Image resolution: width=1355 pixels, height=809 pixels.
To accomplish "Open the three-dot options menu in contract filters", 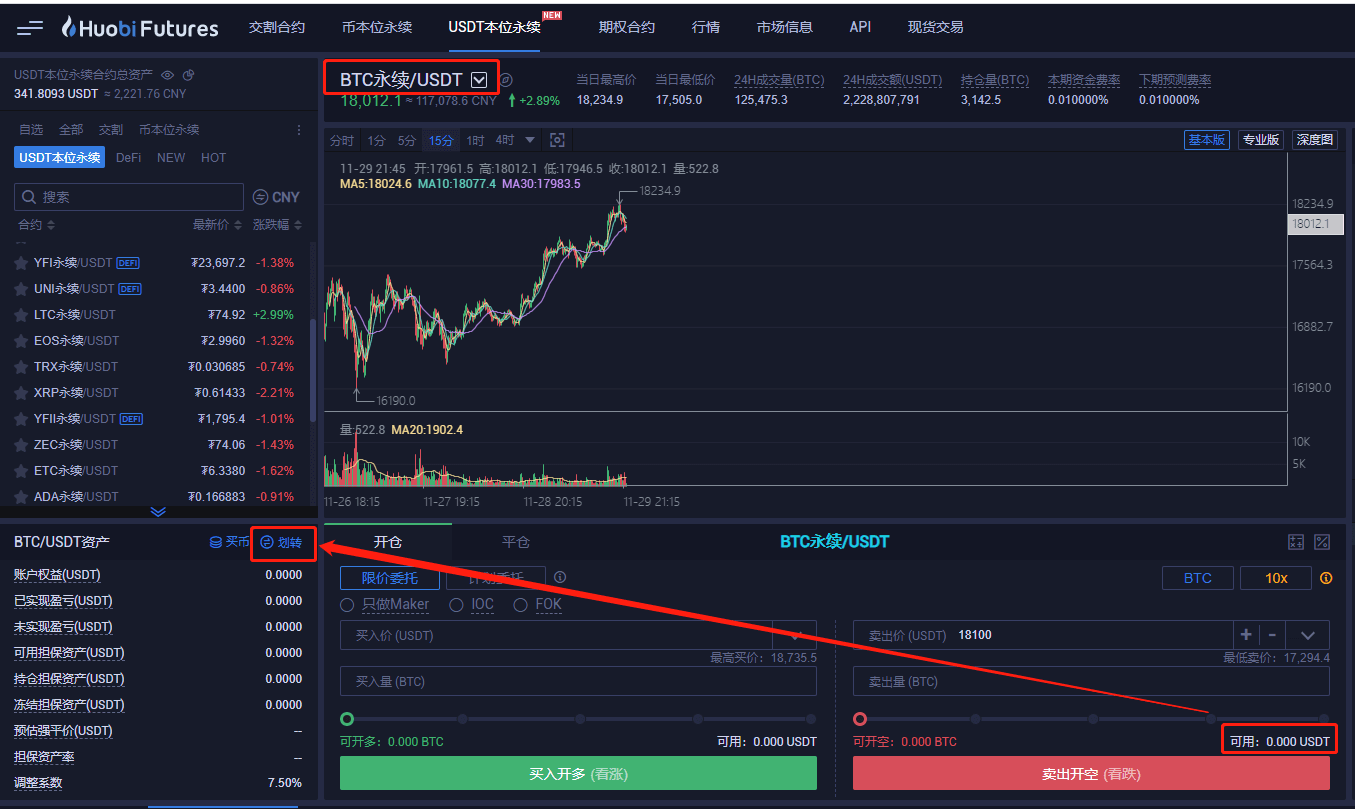I will (298, 130).
